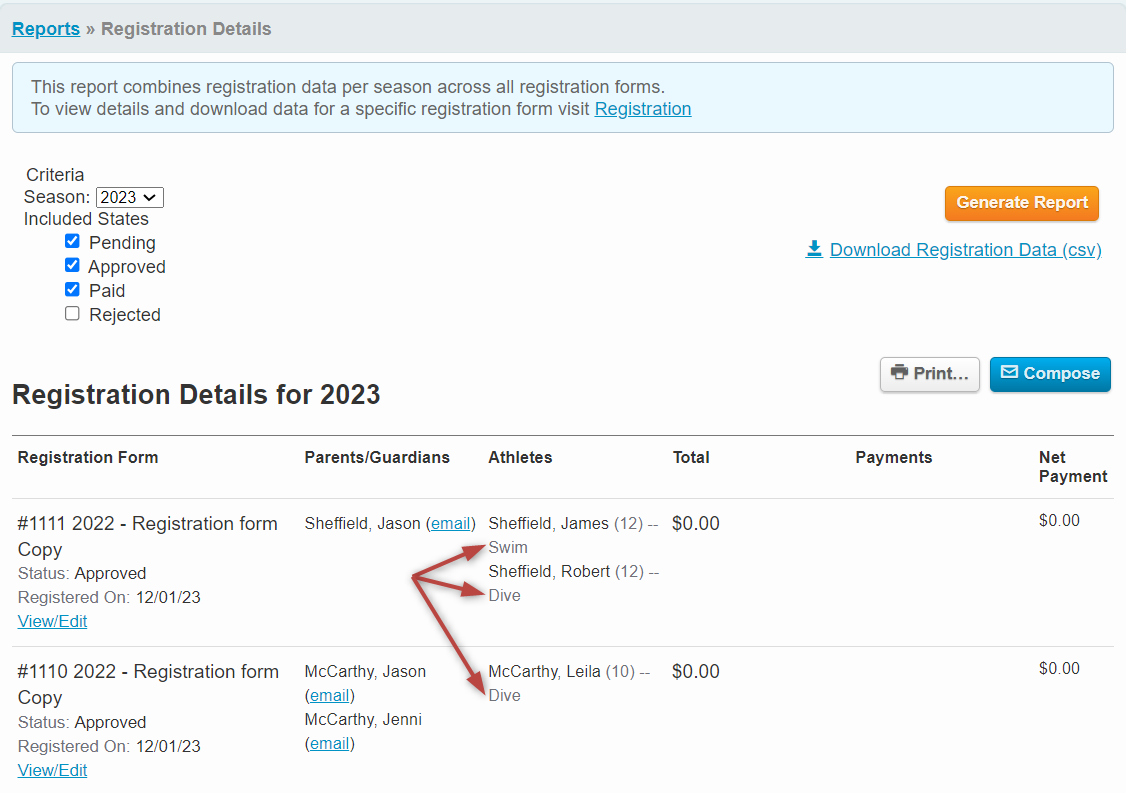Click the #1110 2022 - Registration form Copy title

(x=148, y=685)
